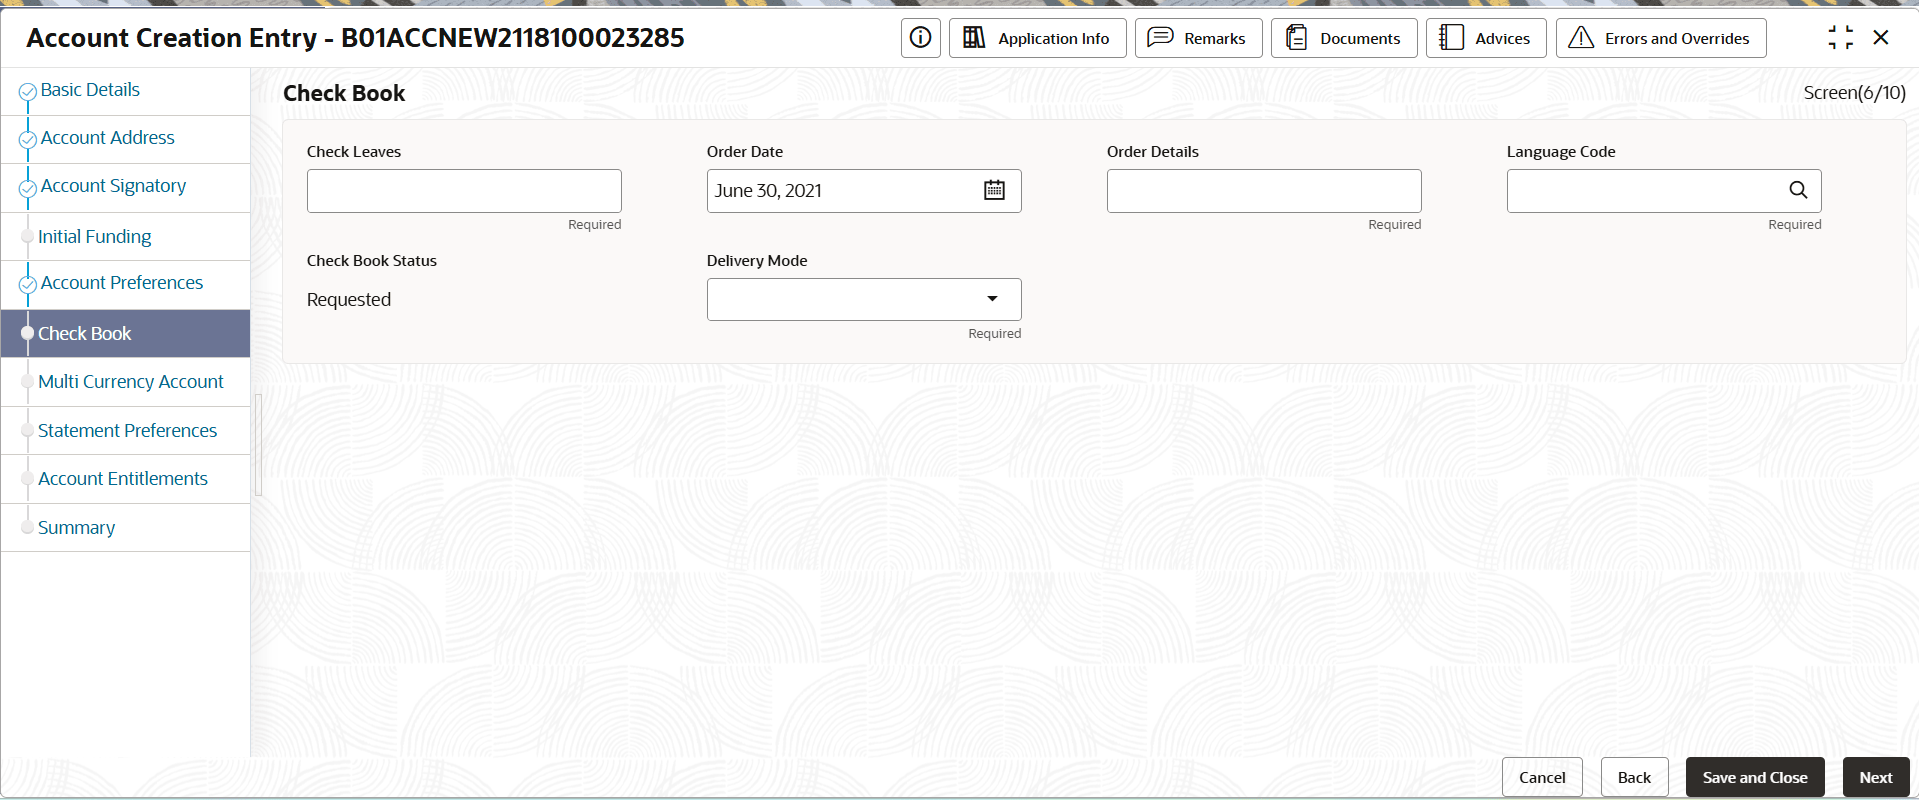Search Language Code with magnifier icon
This screenshot has width=1919, height=800.
coord(1798,190)
